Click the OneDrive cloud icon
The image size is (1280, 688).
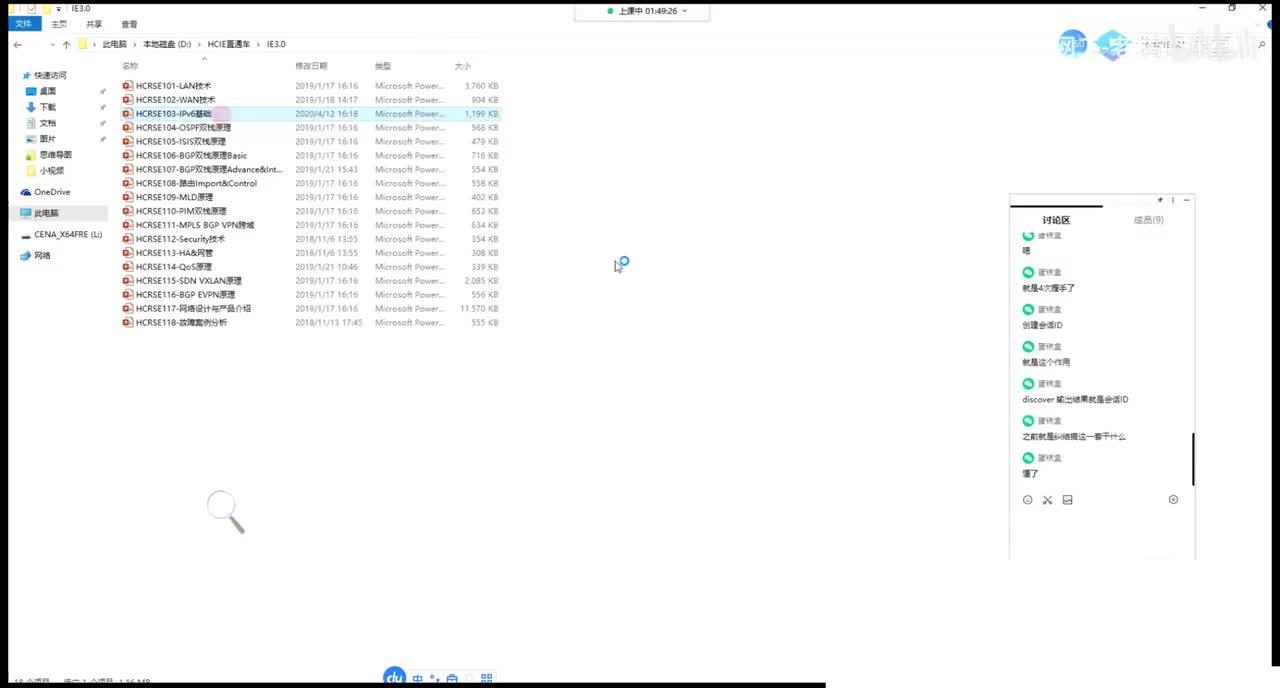click(x=26, y=192)
